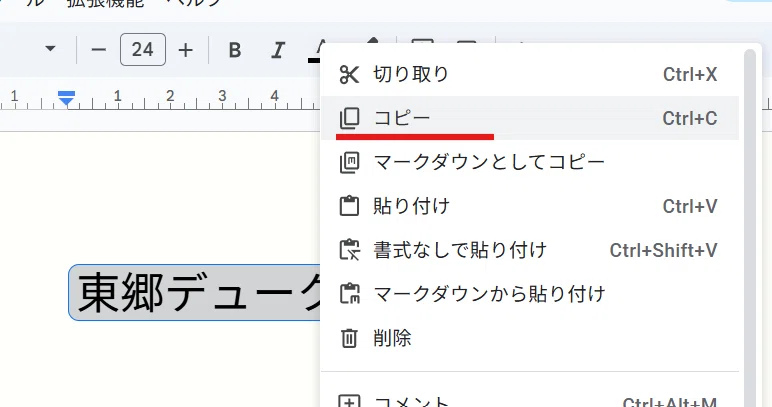
Task: Click the Ctrl+X shortcut label
Action: click(690, 75)
